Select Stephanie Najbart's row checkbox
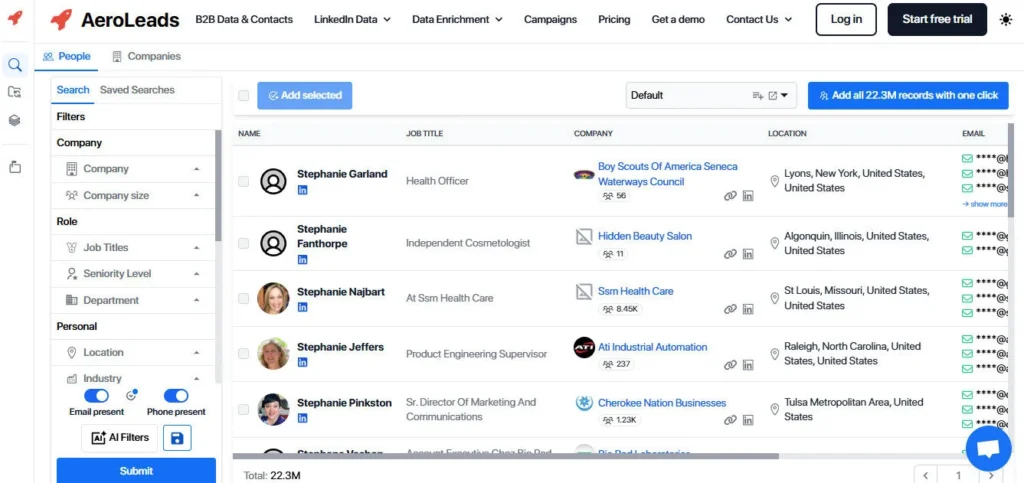The image size is (1024, 483). click(x=244, y=298)
